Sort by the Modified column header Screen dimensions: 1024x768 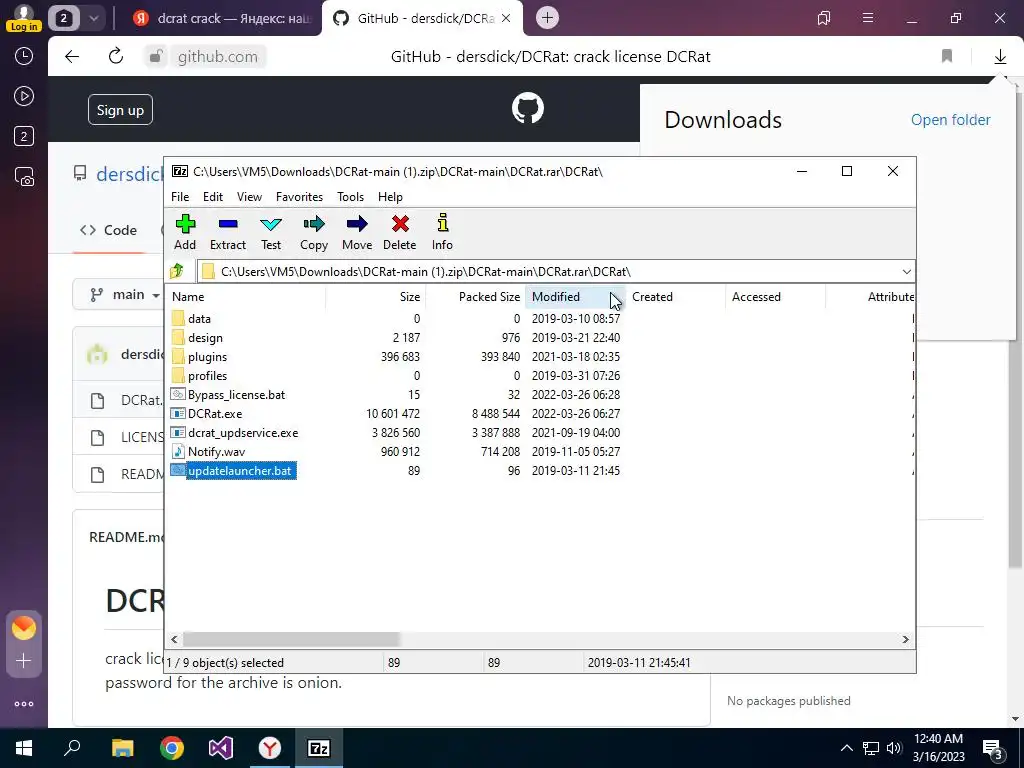click(575, 296)
